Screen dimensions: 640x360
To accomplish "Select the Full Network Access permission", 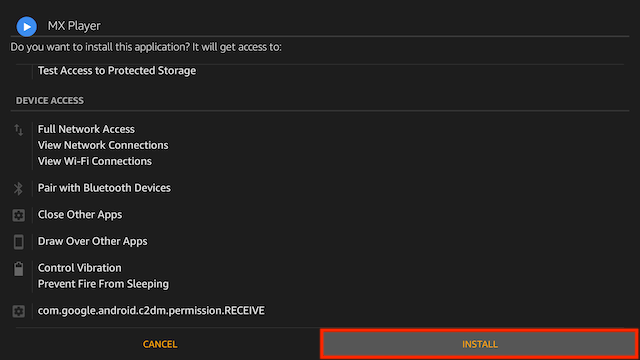I will click(x=86, y=129).
